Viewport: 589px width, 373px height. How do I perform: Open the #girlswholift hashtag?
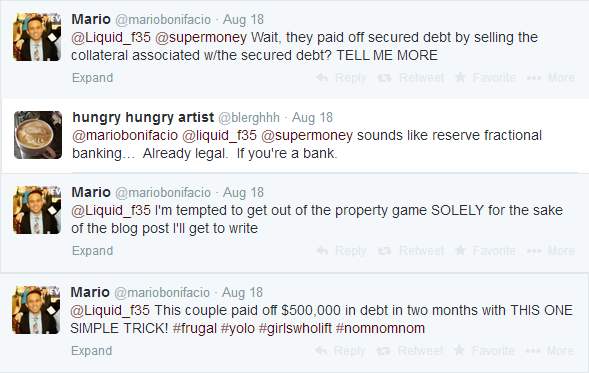click(x=295, y=328)
